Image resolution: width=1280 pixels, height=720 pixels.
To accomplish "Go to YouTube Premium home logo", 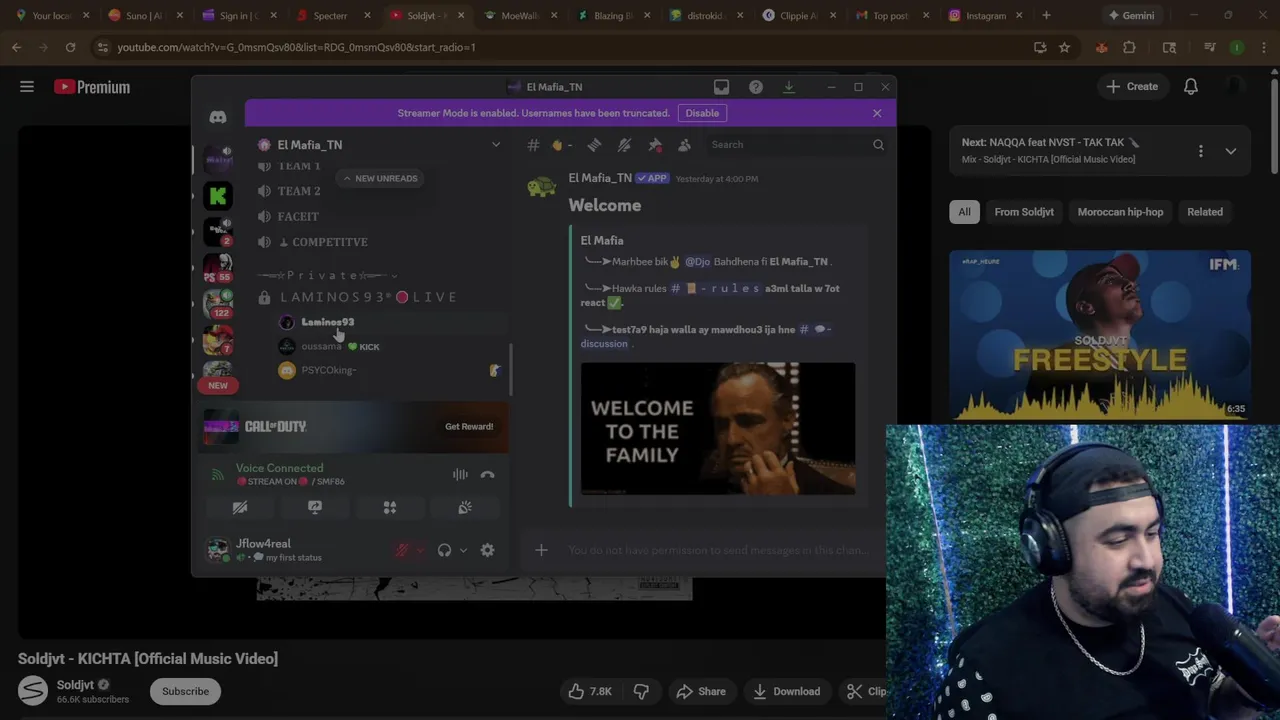I will [92, 87].
